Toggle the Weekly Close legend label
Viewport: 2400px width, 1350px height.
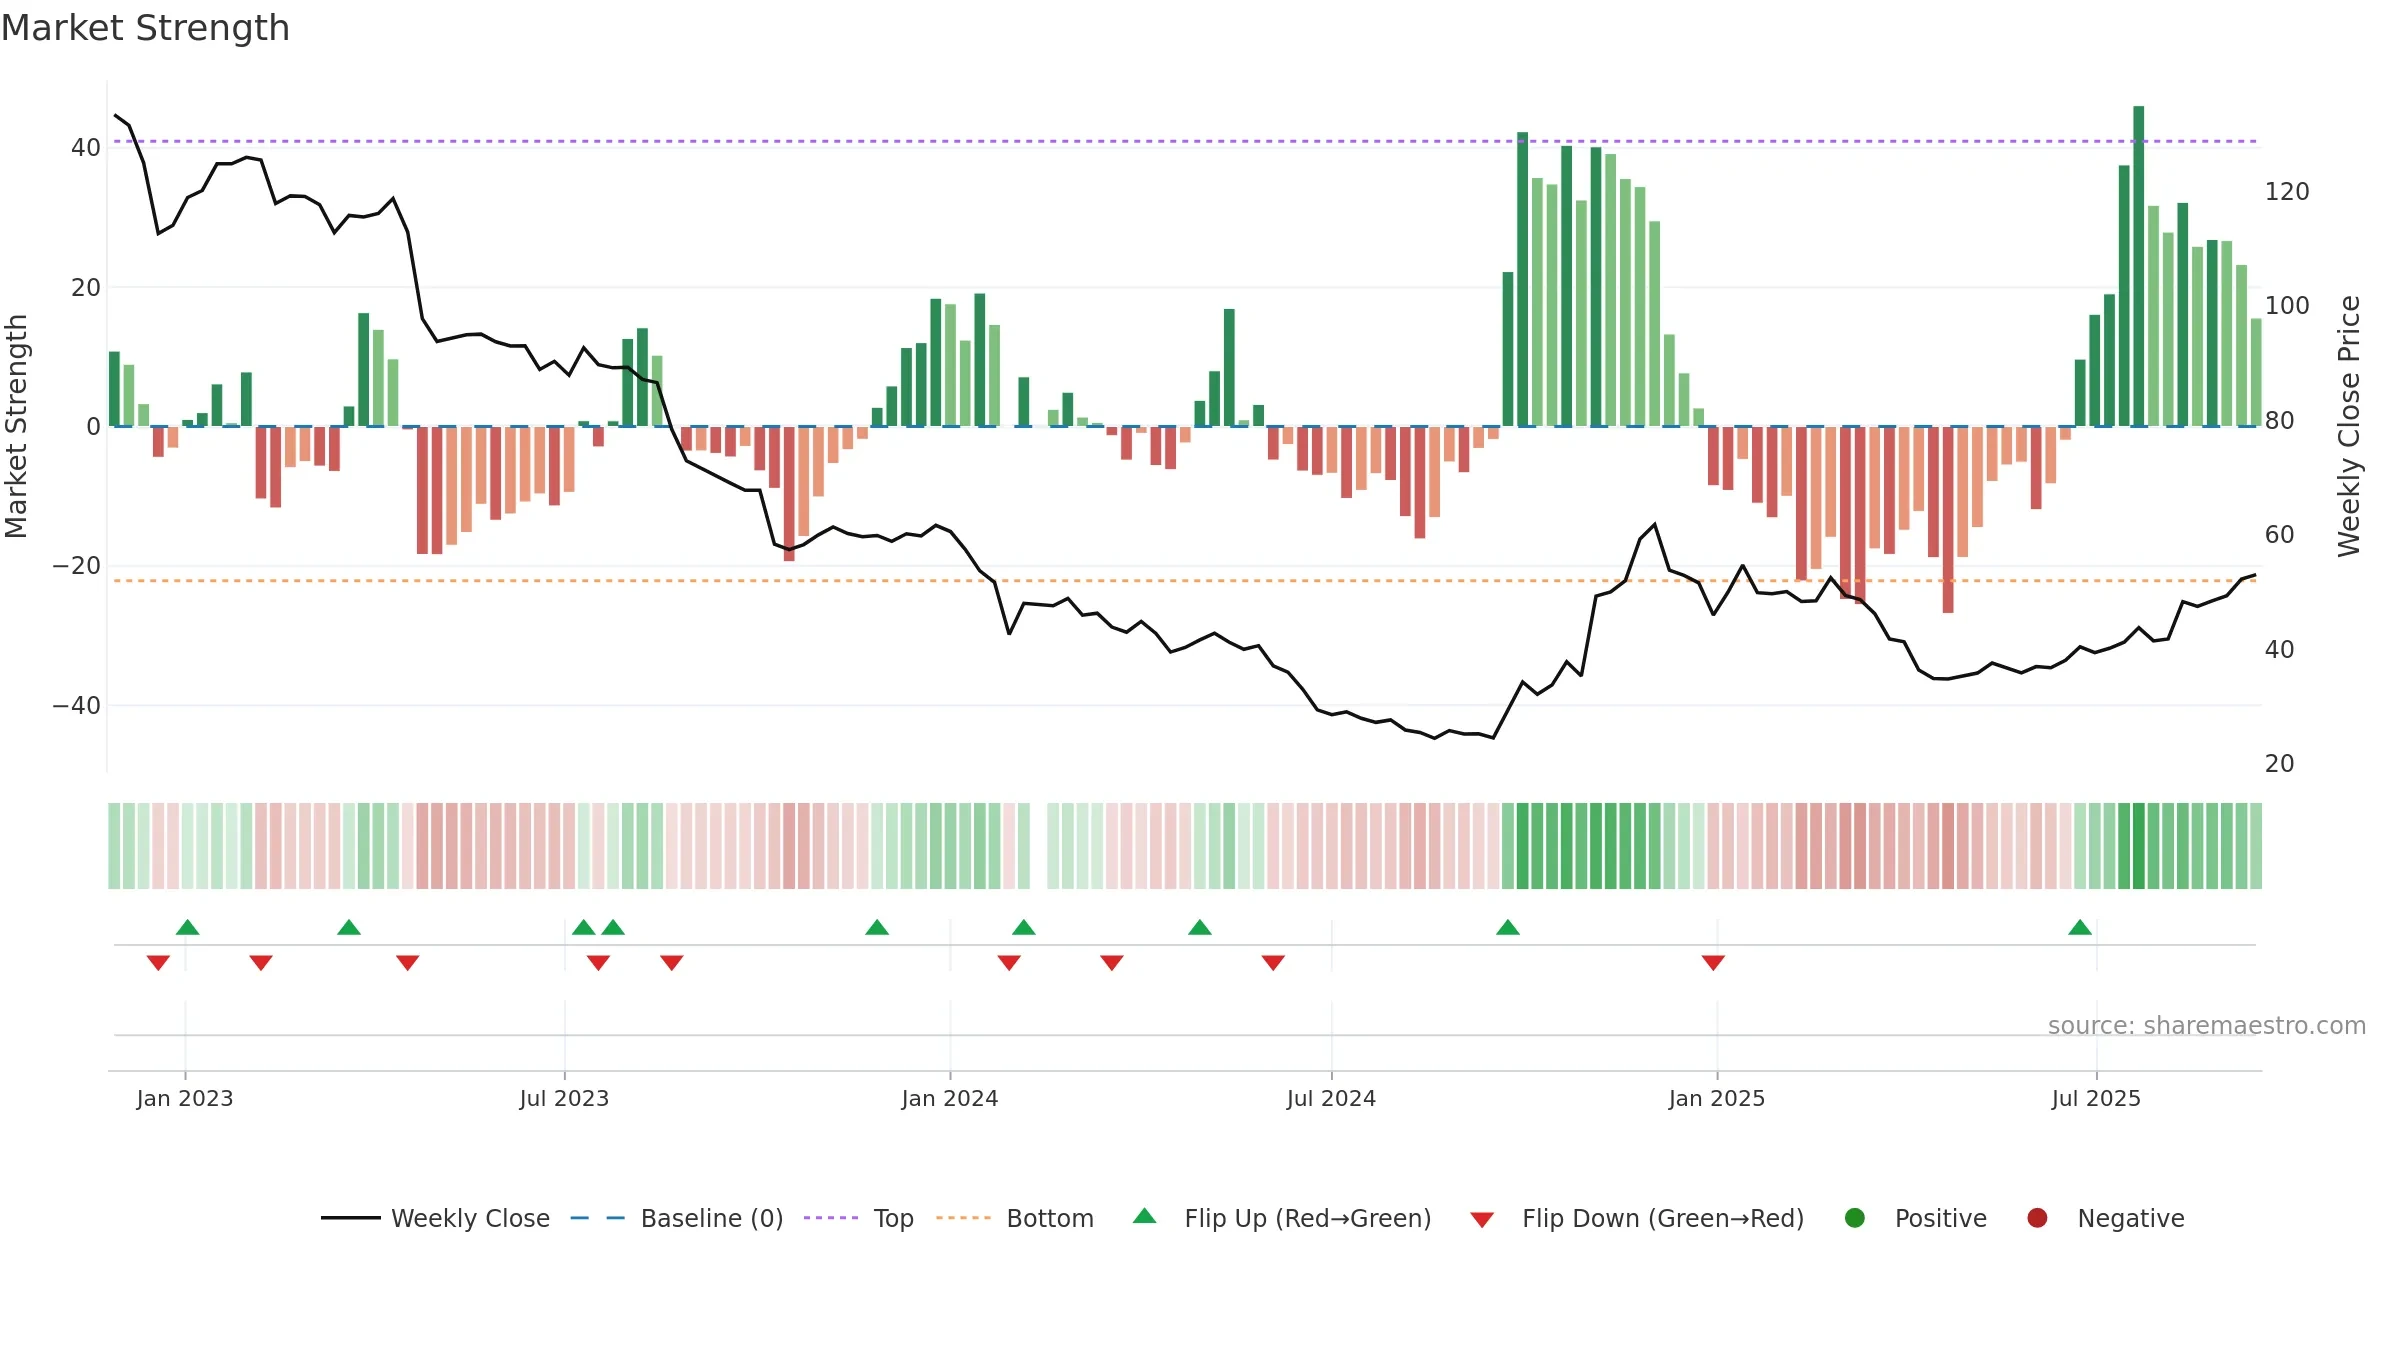click(x=470, y=1218)
